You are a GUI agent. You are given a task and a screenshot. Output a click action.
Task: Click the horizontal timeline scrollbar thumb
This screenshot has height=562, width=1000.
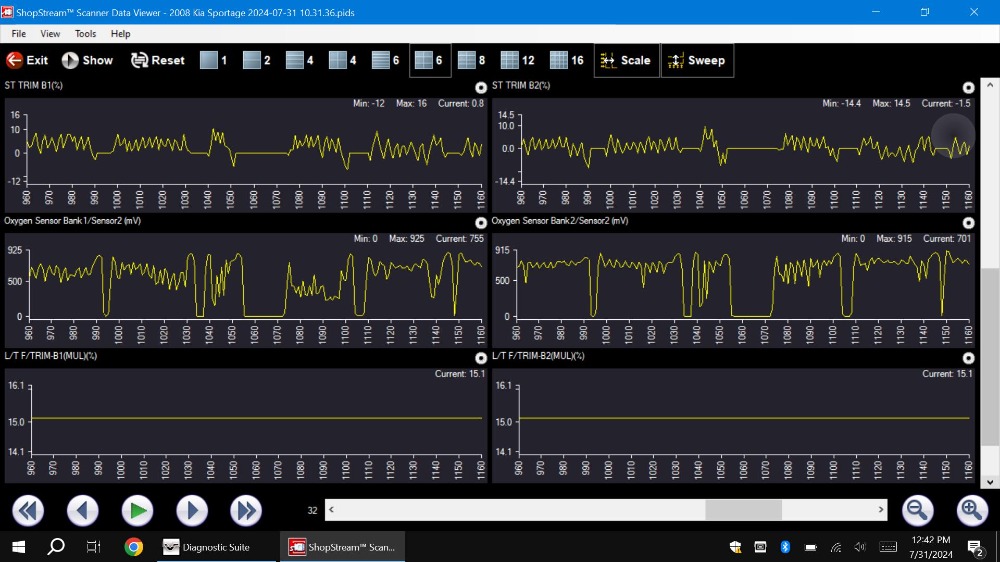(x=743, y=510)
